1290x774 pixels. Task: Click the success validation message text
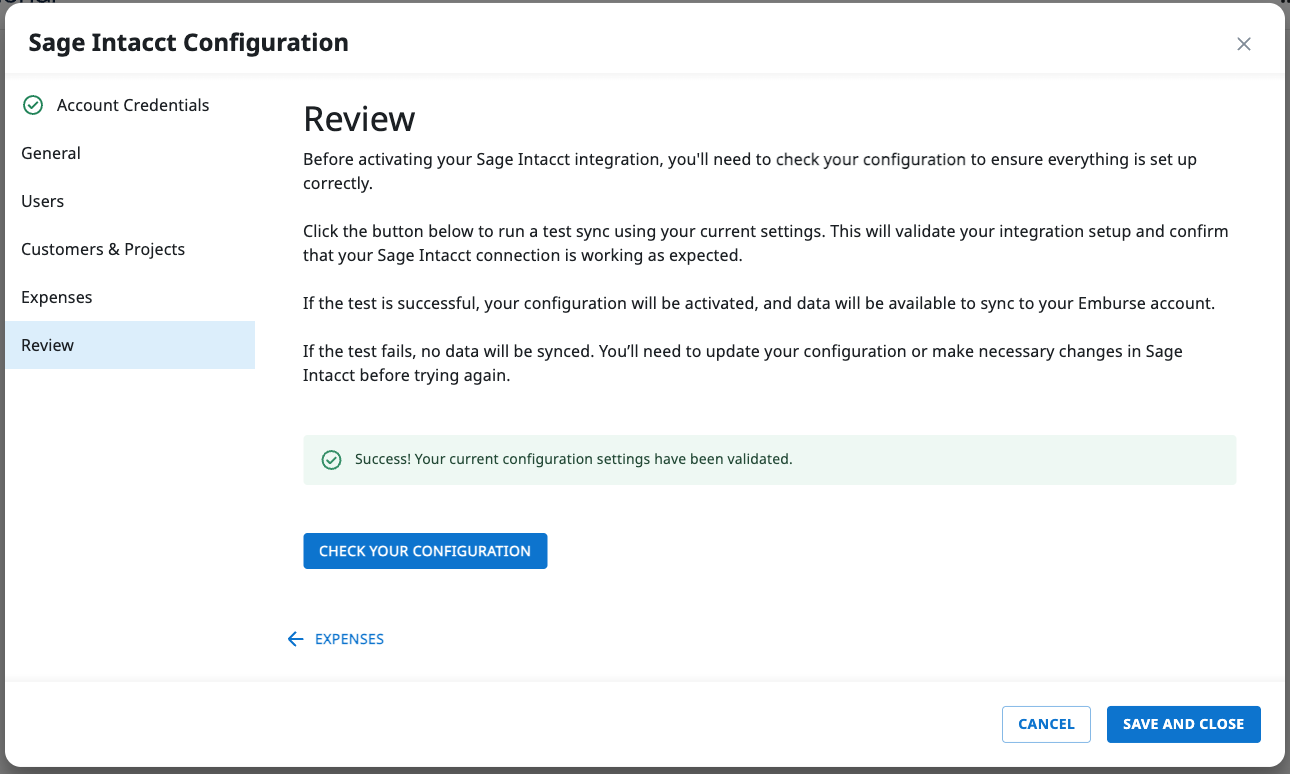click(573, 460)
